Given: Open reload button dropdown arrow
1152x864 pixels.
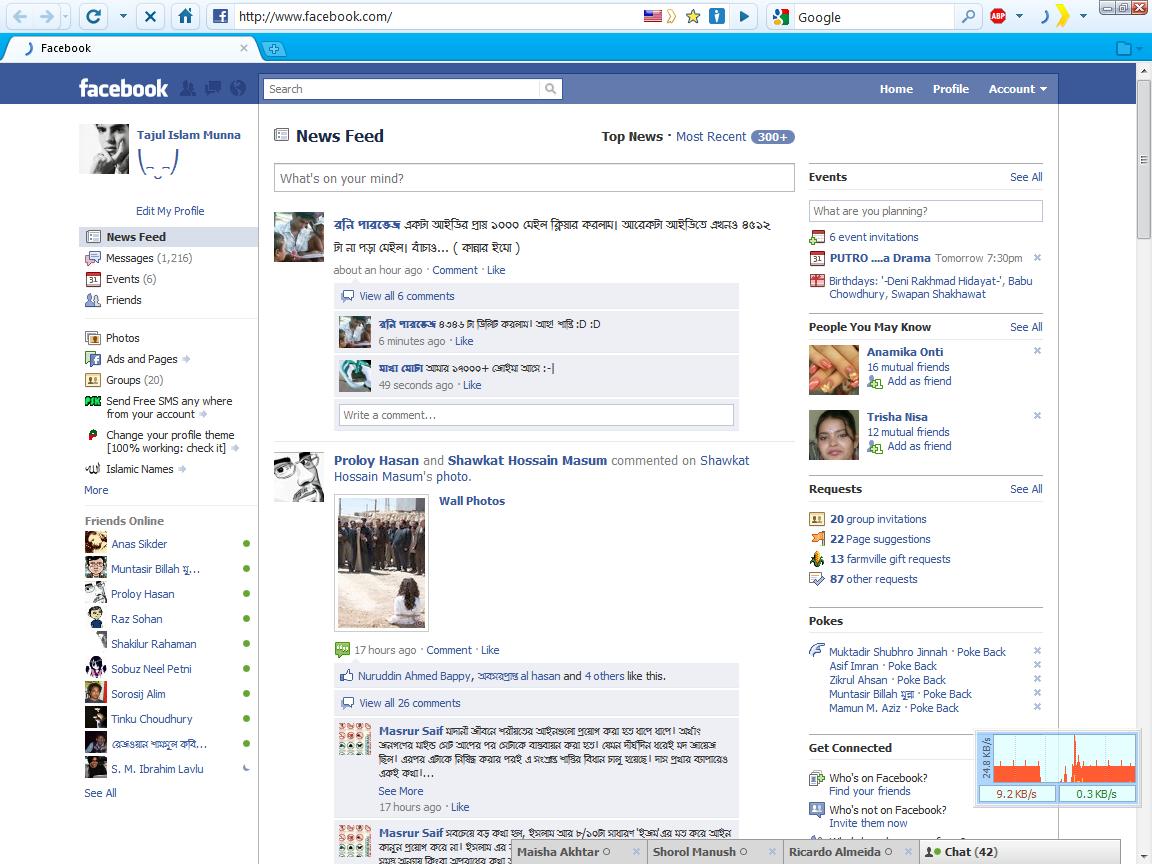Looking at the screenshot, I should point(123,16).
